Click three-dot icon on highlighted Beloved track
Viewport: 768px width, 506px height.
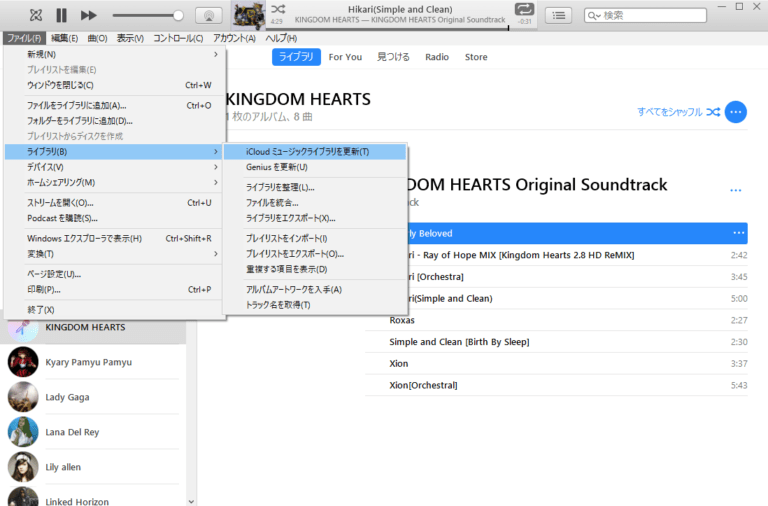[x=739, y=233]
